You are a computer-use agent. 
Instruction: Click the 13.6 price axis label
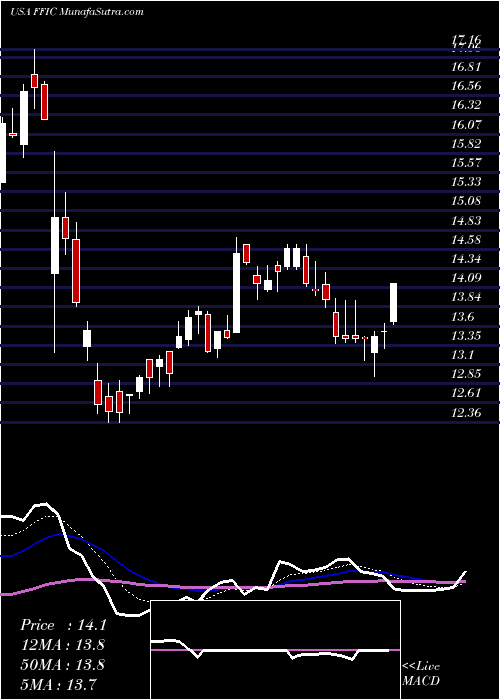[x=462, y=317]
